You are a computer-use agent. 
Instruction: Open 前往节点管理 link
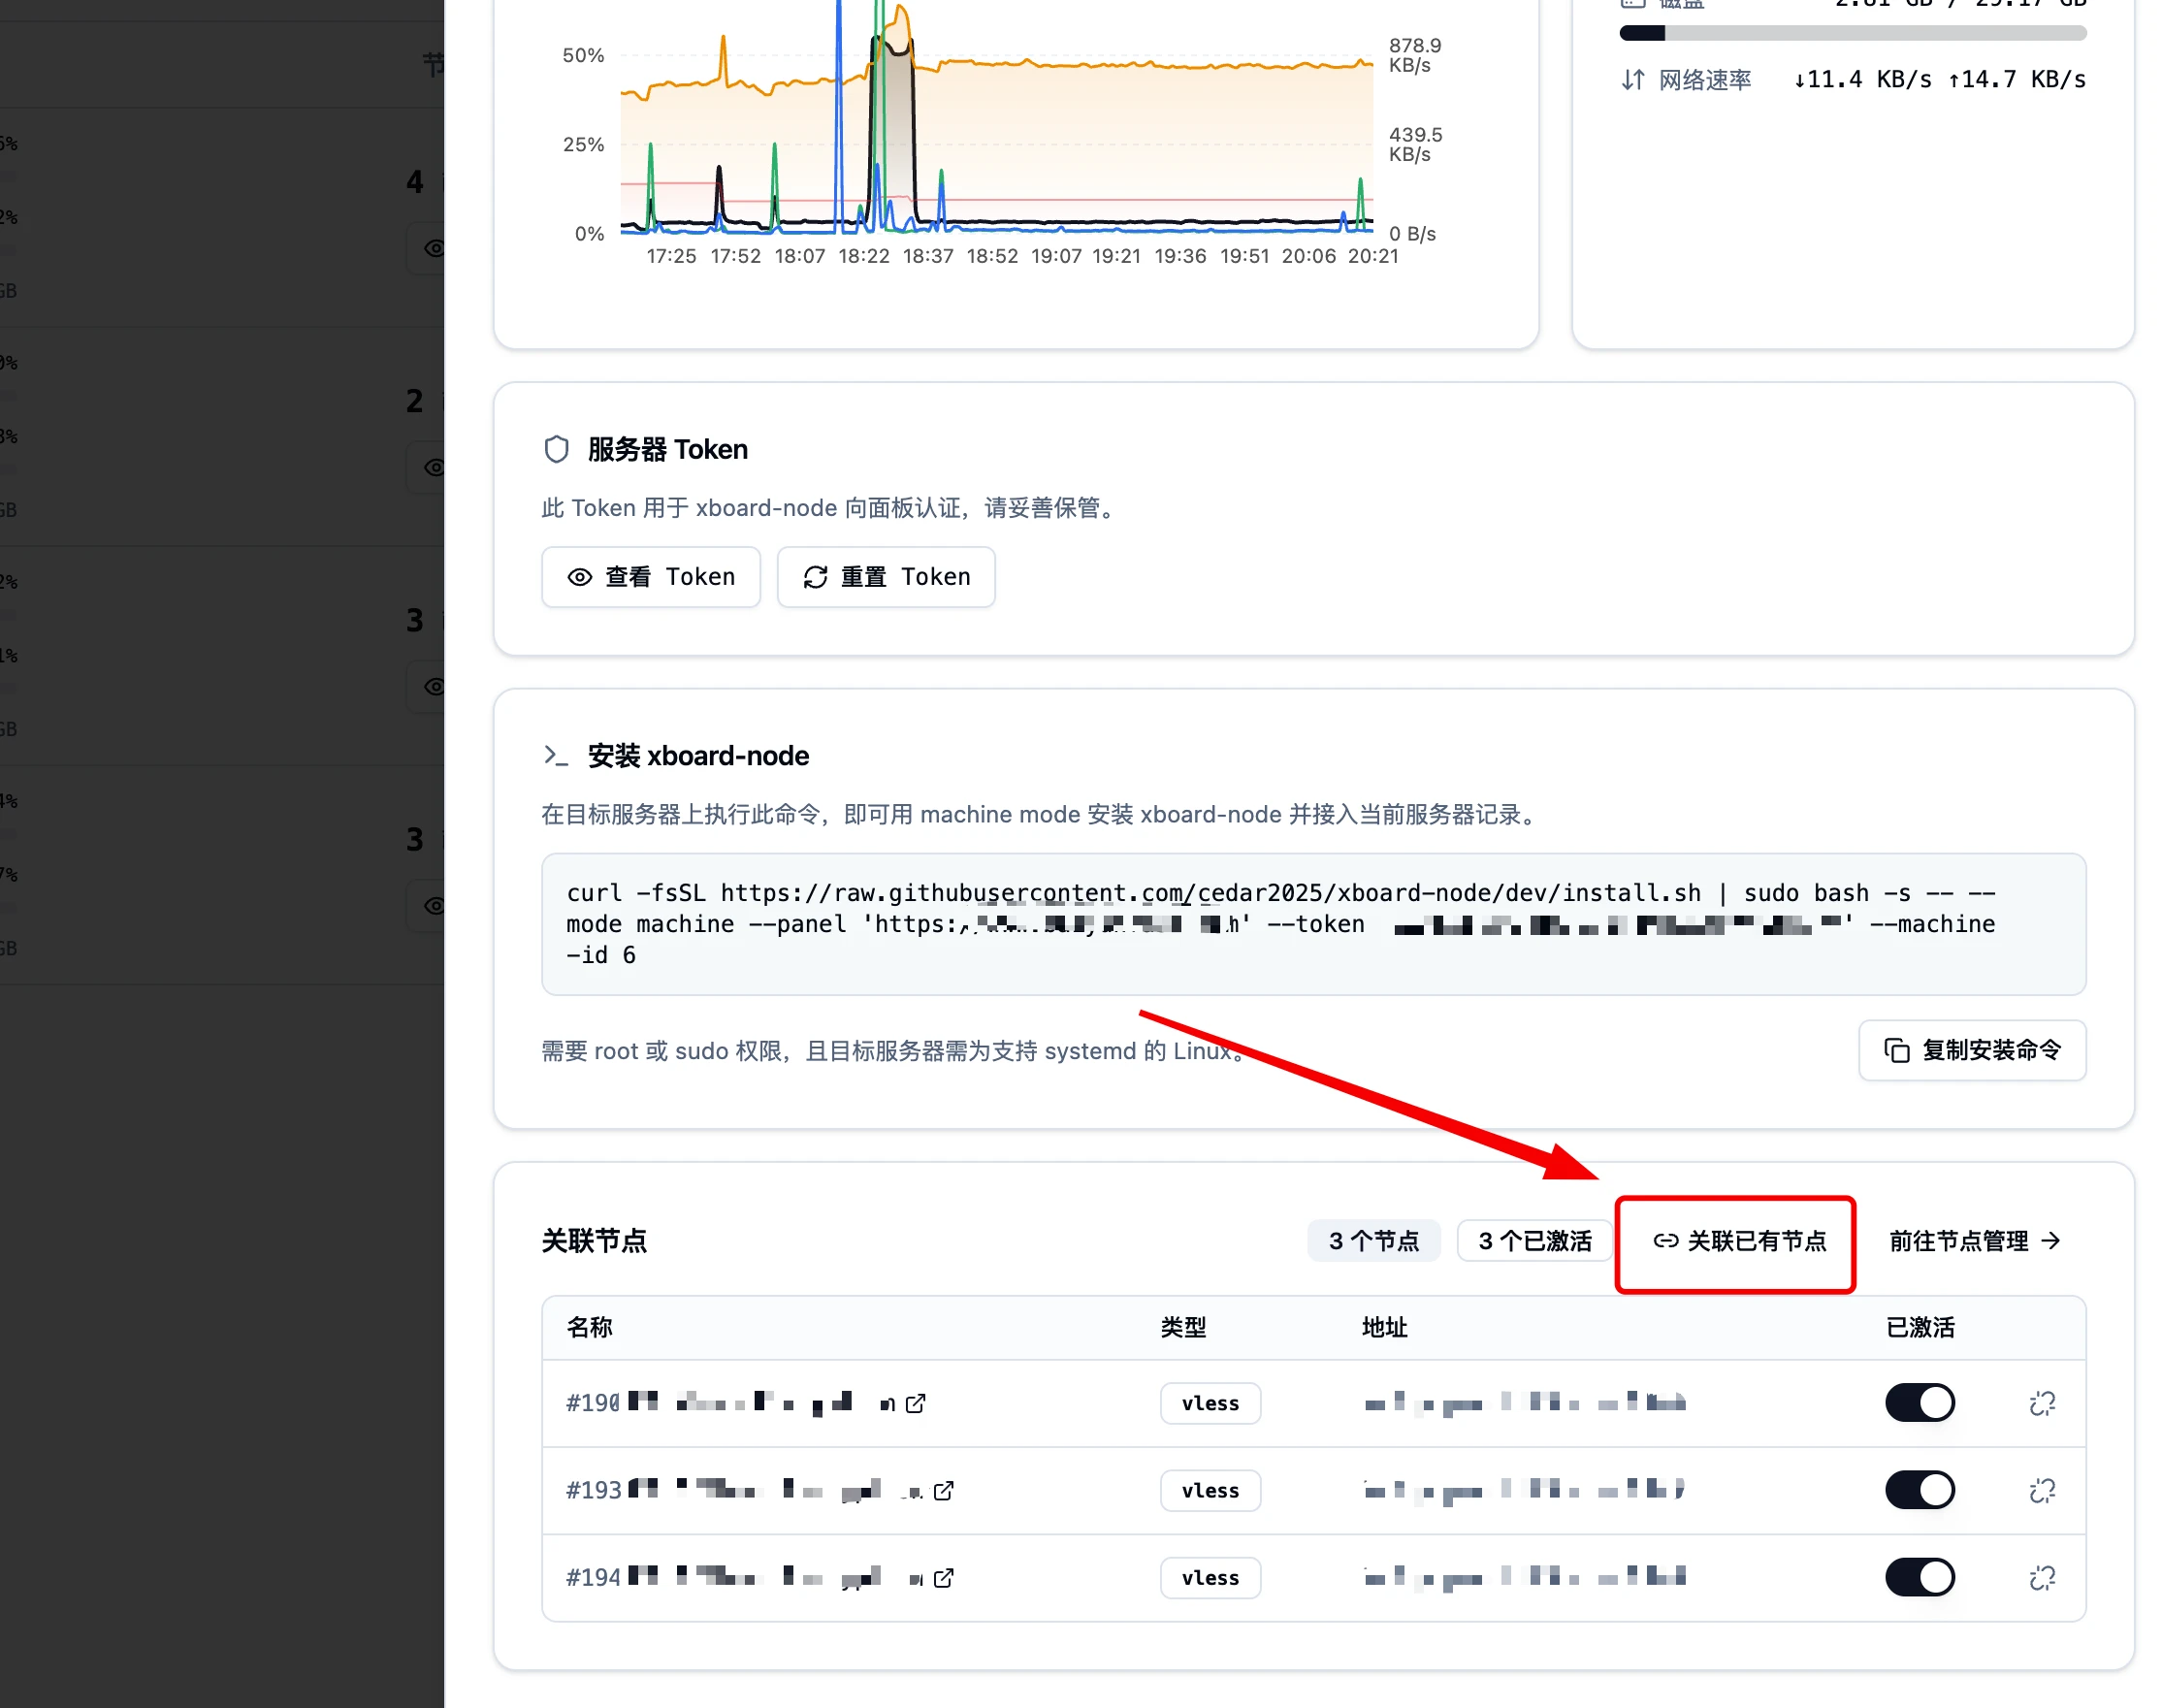click(1974, 1241)
